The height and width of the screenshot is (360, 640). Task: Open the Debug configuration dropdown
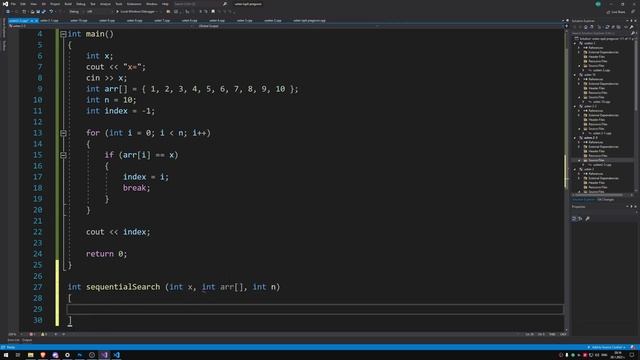(x=76, y=12)
